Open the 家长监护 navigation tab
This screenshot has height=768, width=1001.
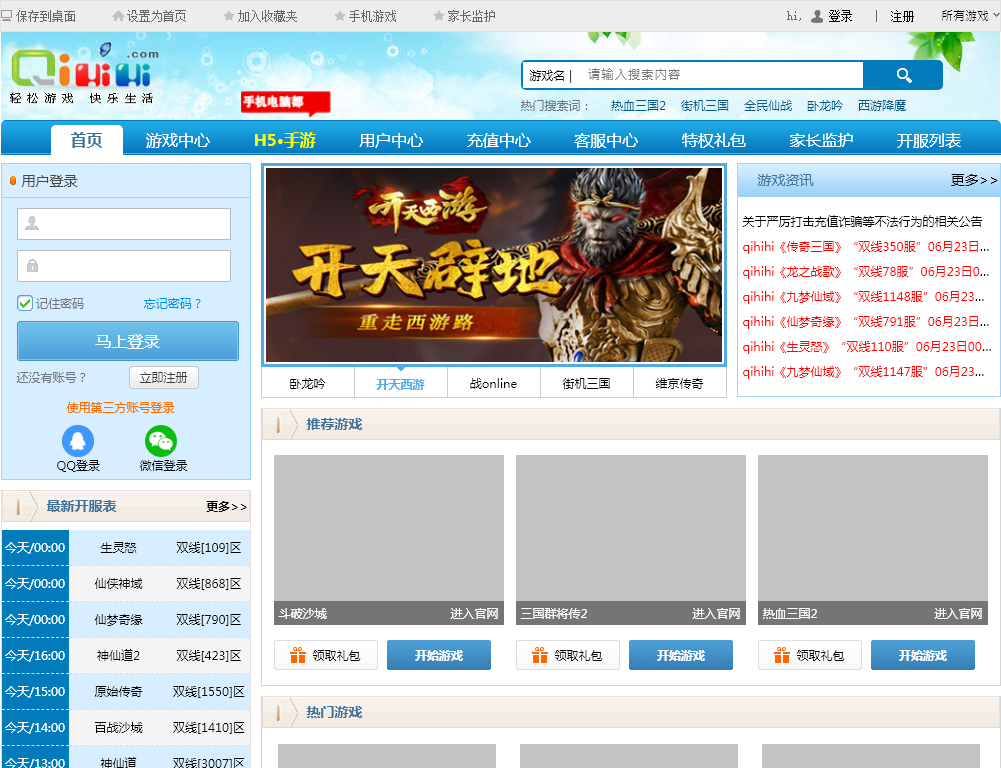821,140
